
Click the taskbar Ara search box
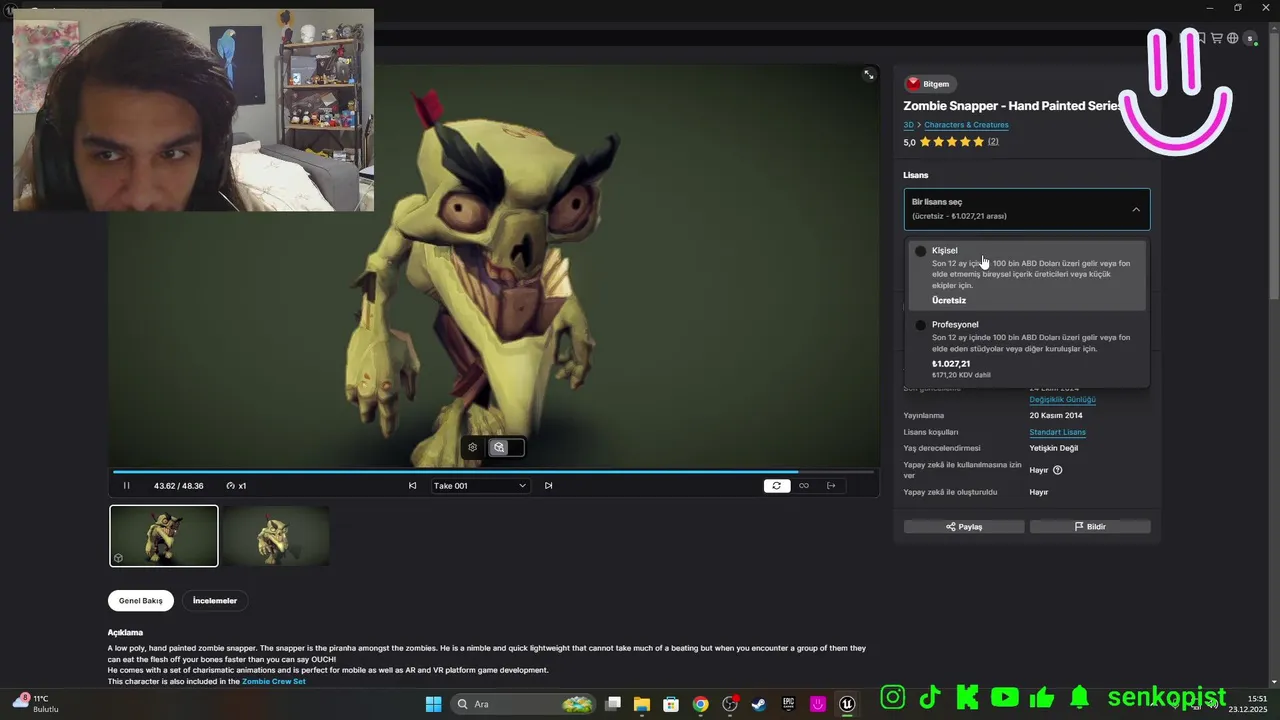tap(523, 704)
